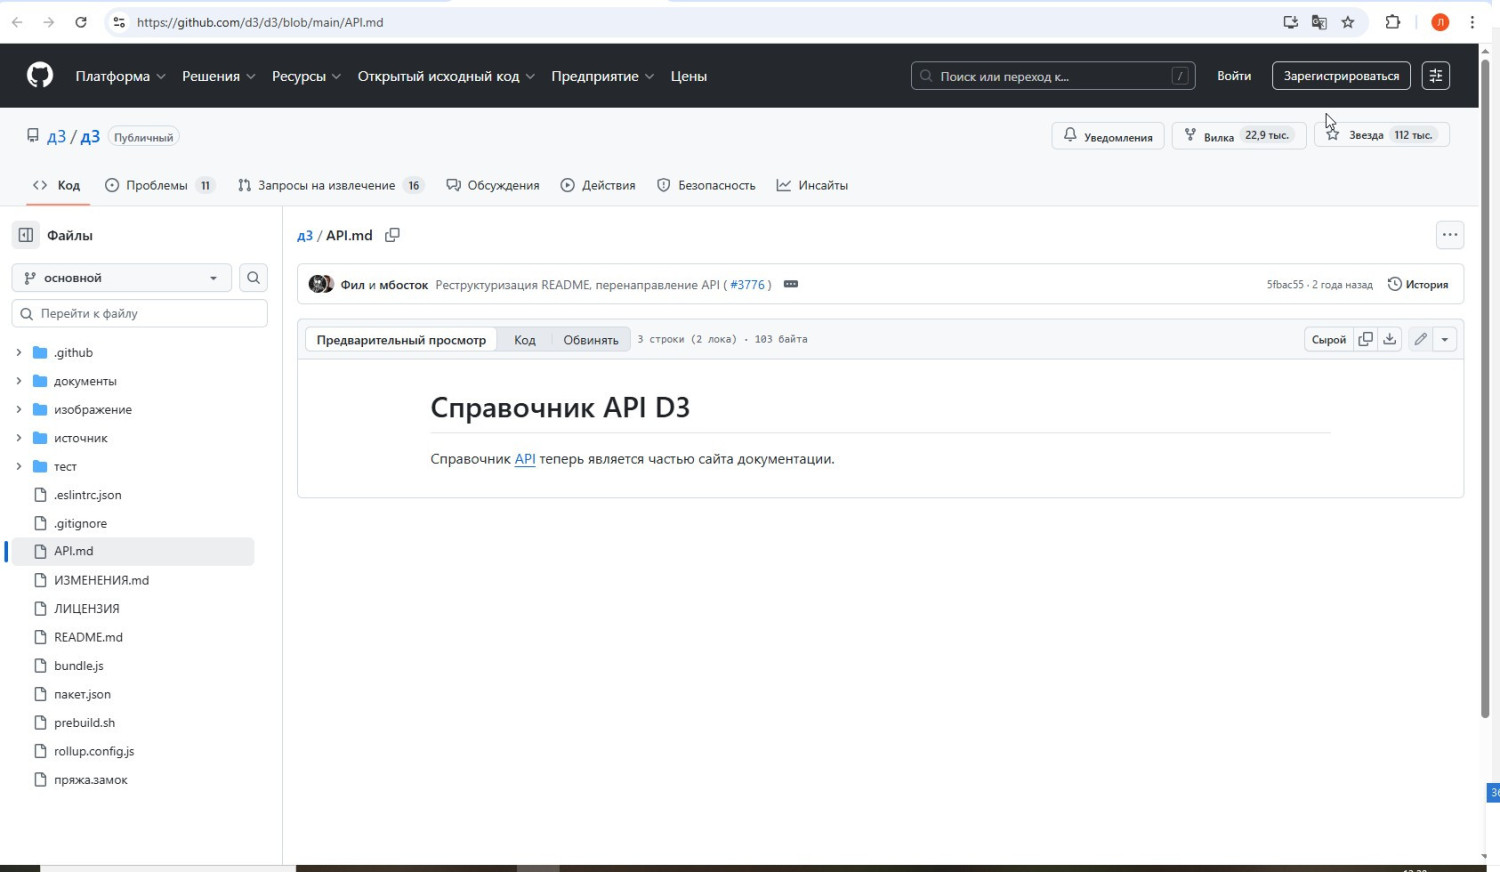Click the file search magnifier icon
The width and height of the screenshot is (1500, 872).
pos(253,278)
